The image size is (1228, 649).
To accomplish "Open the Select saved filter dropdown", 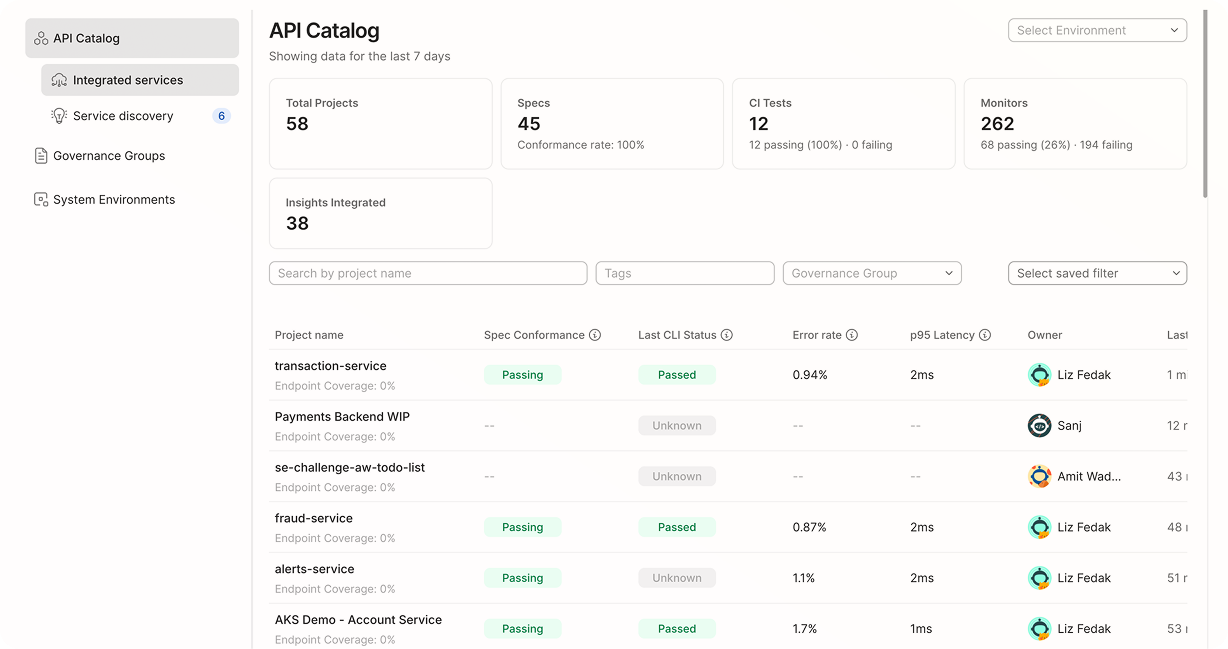I will coord(1097,273).
